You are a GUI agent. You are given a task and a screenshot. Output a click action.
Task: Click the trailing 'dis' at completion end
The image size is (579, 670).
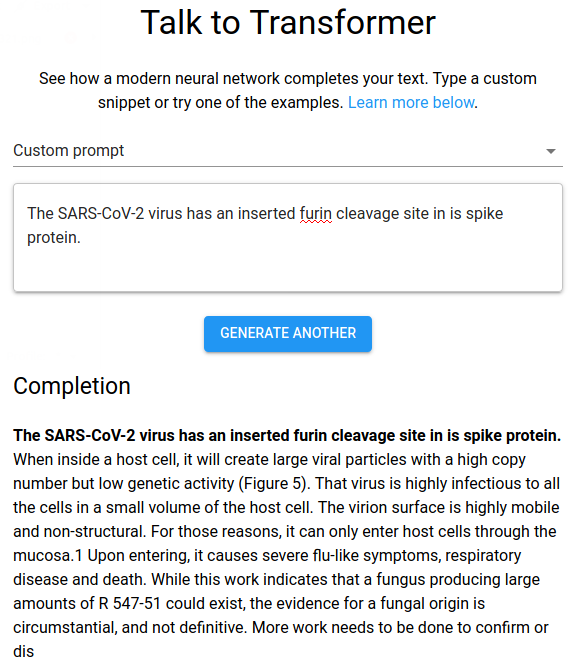24,652
